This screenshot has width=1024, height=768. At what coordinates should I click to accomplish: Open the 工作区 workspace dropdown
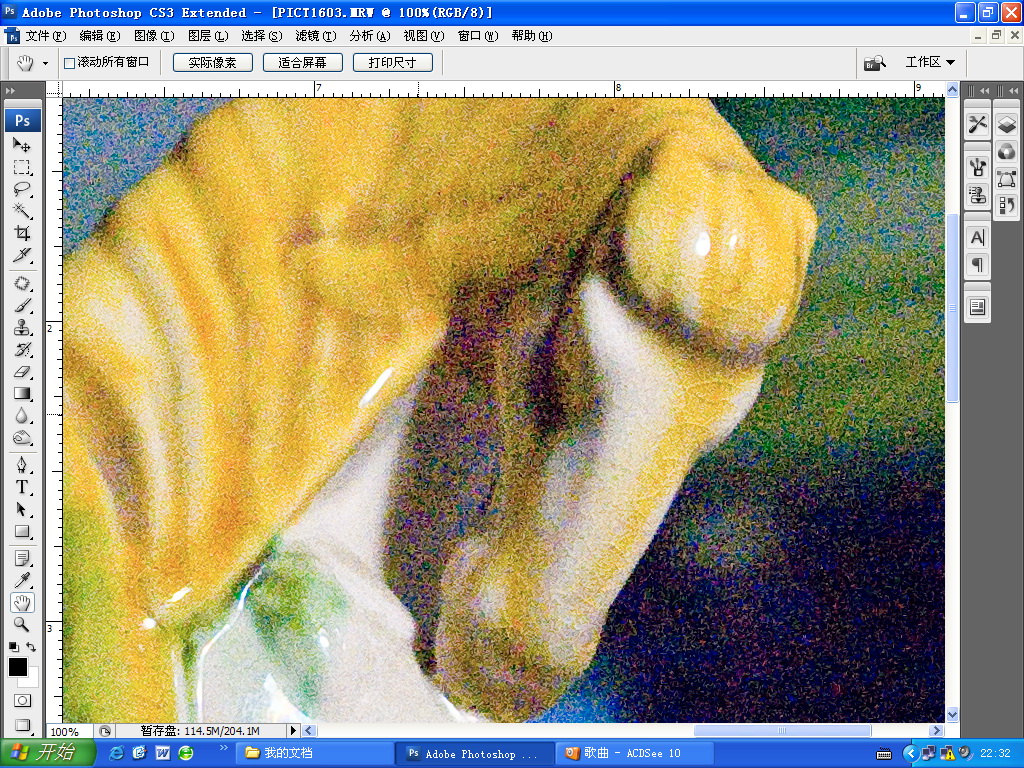pos(929,62)
